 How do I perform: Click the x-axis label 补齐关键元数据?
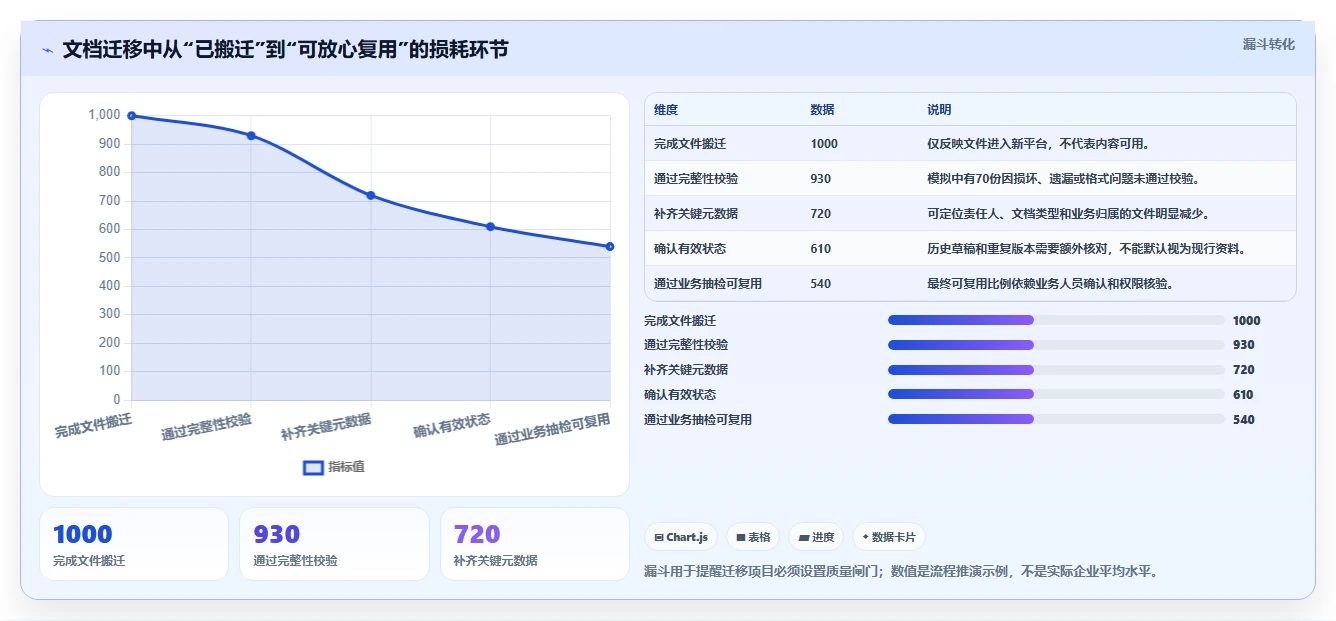pos(326,426)
